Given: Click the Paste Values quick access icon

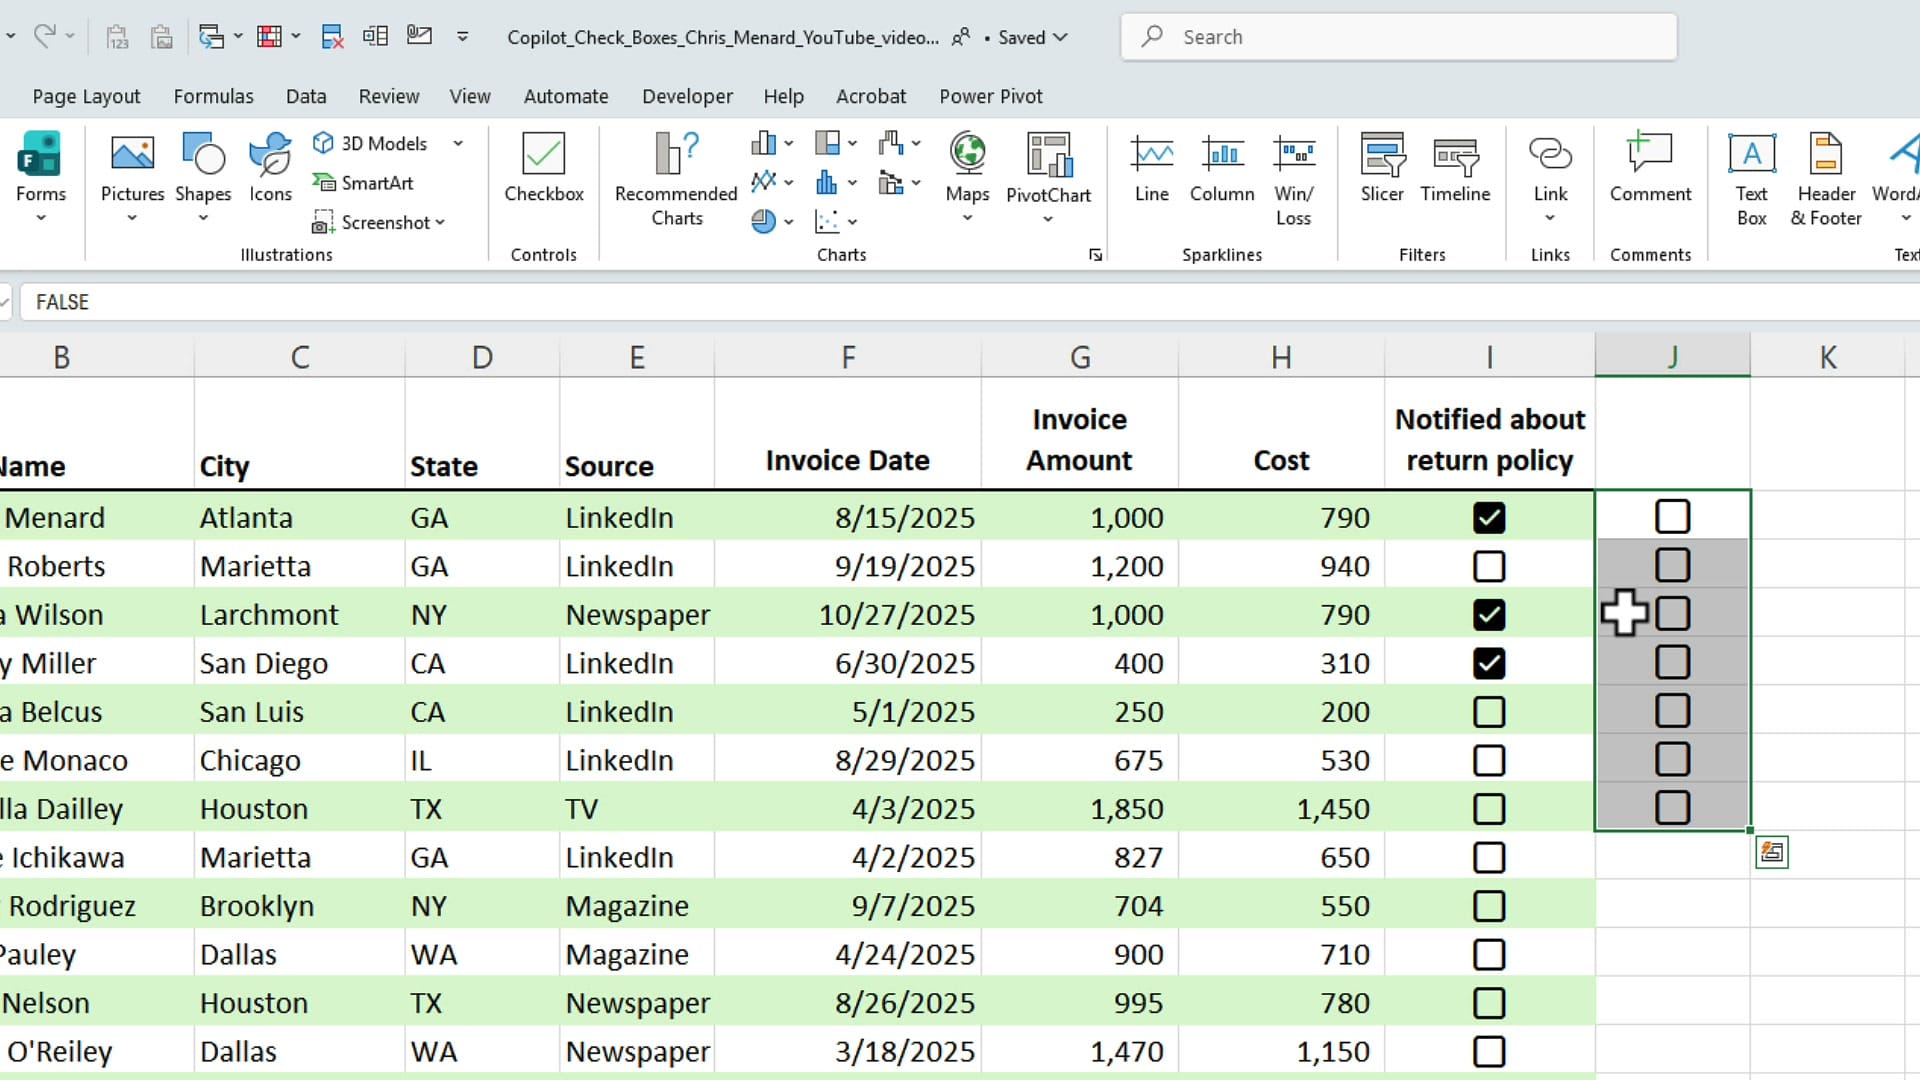Looking at the screenshot, I should [x=117, y=37].
